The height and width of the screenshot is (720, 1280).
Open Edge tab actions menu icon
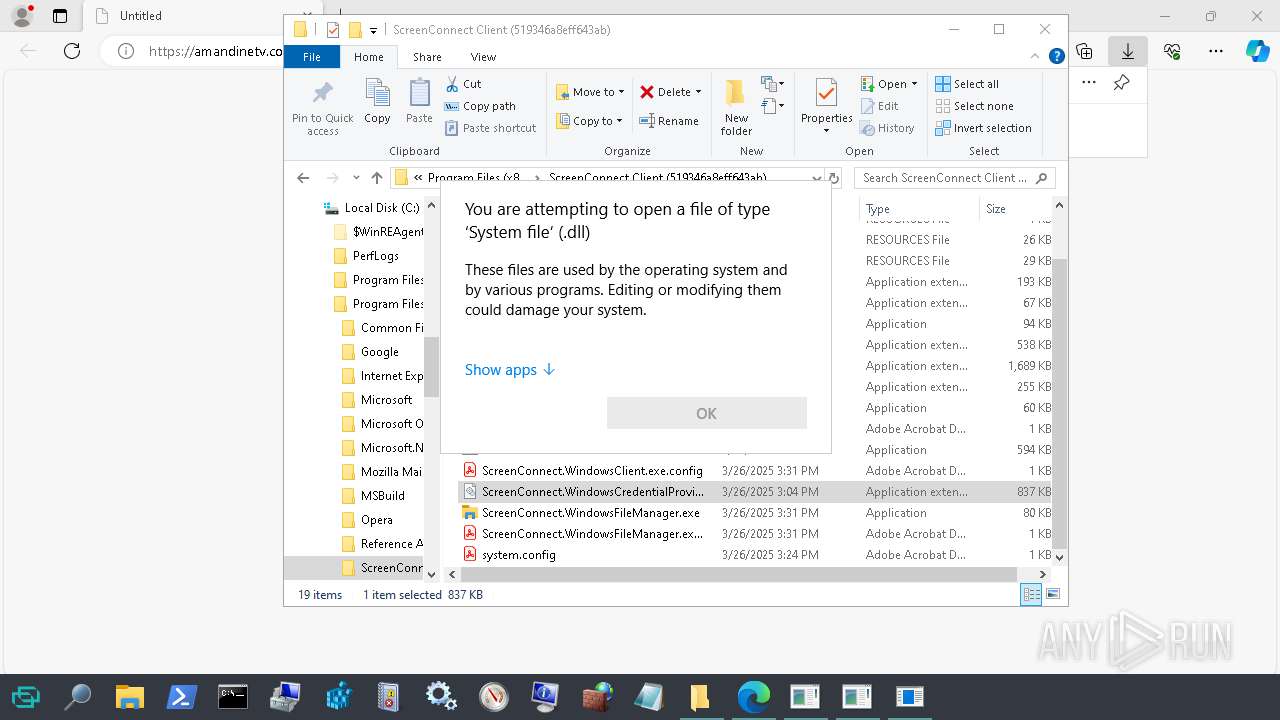60,16
